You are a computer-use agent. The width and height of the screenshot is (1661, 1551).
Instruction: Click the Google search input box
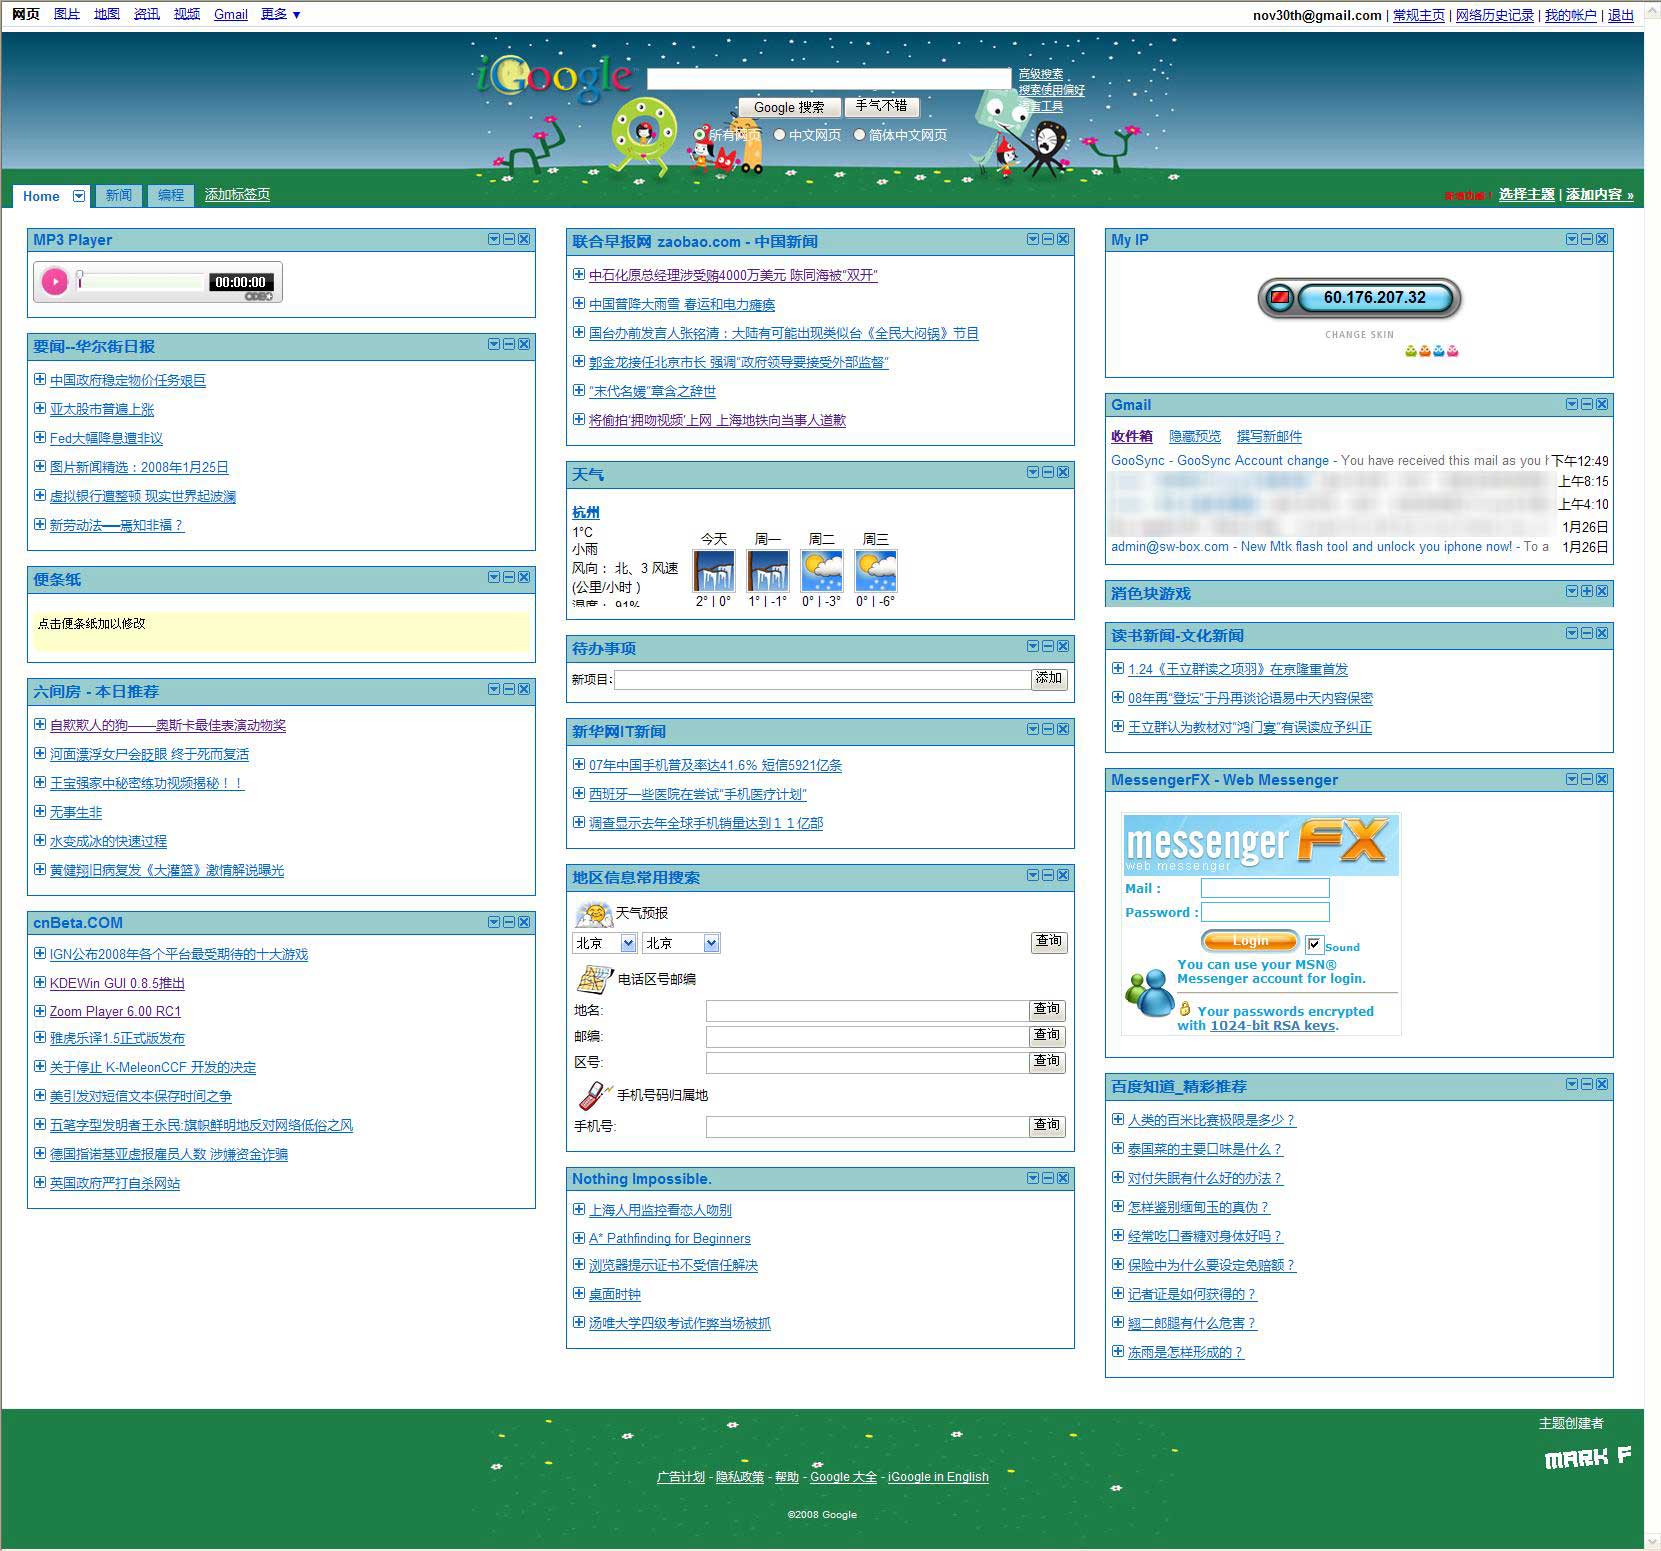(x=829, y=79)
